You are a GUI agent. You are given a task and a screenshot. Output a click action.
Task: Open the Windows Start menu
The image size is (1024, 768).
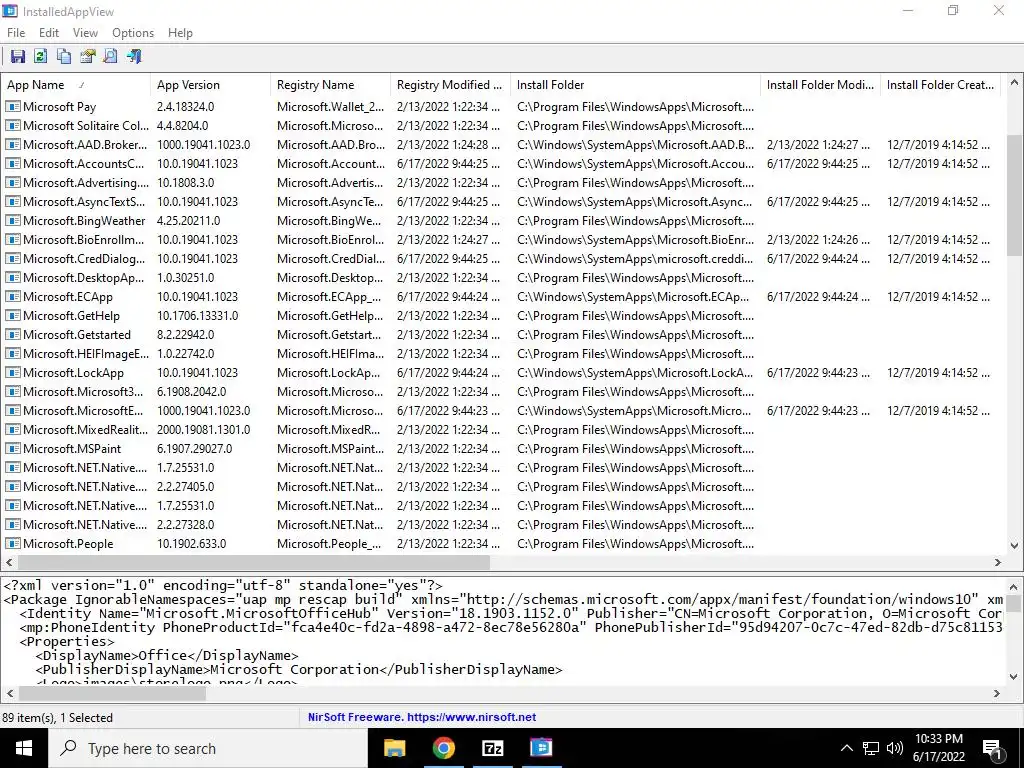click(24, 748)
